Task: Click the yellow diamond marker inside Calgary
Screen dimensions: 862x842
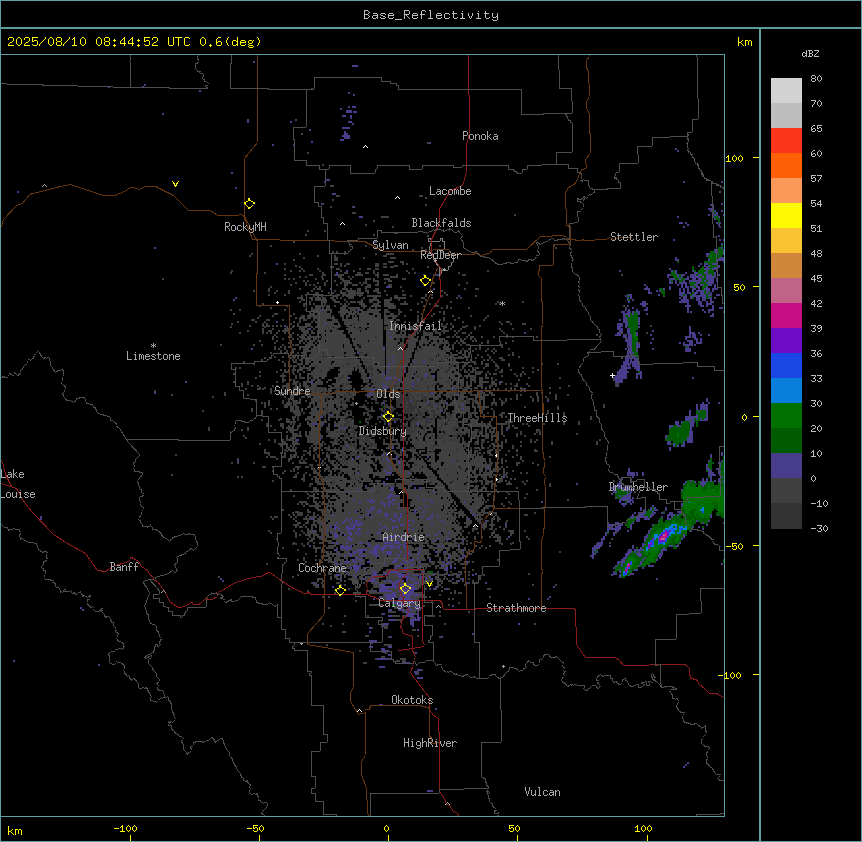Action: click(405, 589)
